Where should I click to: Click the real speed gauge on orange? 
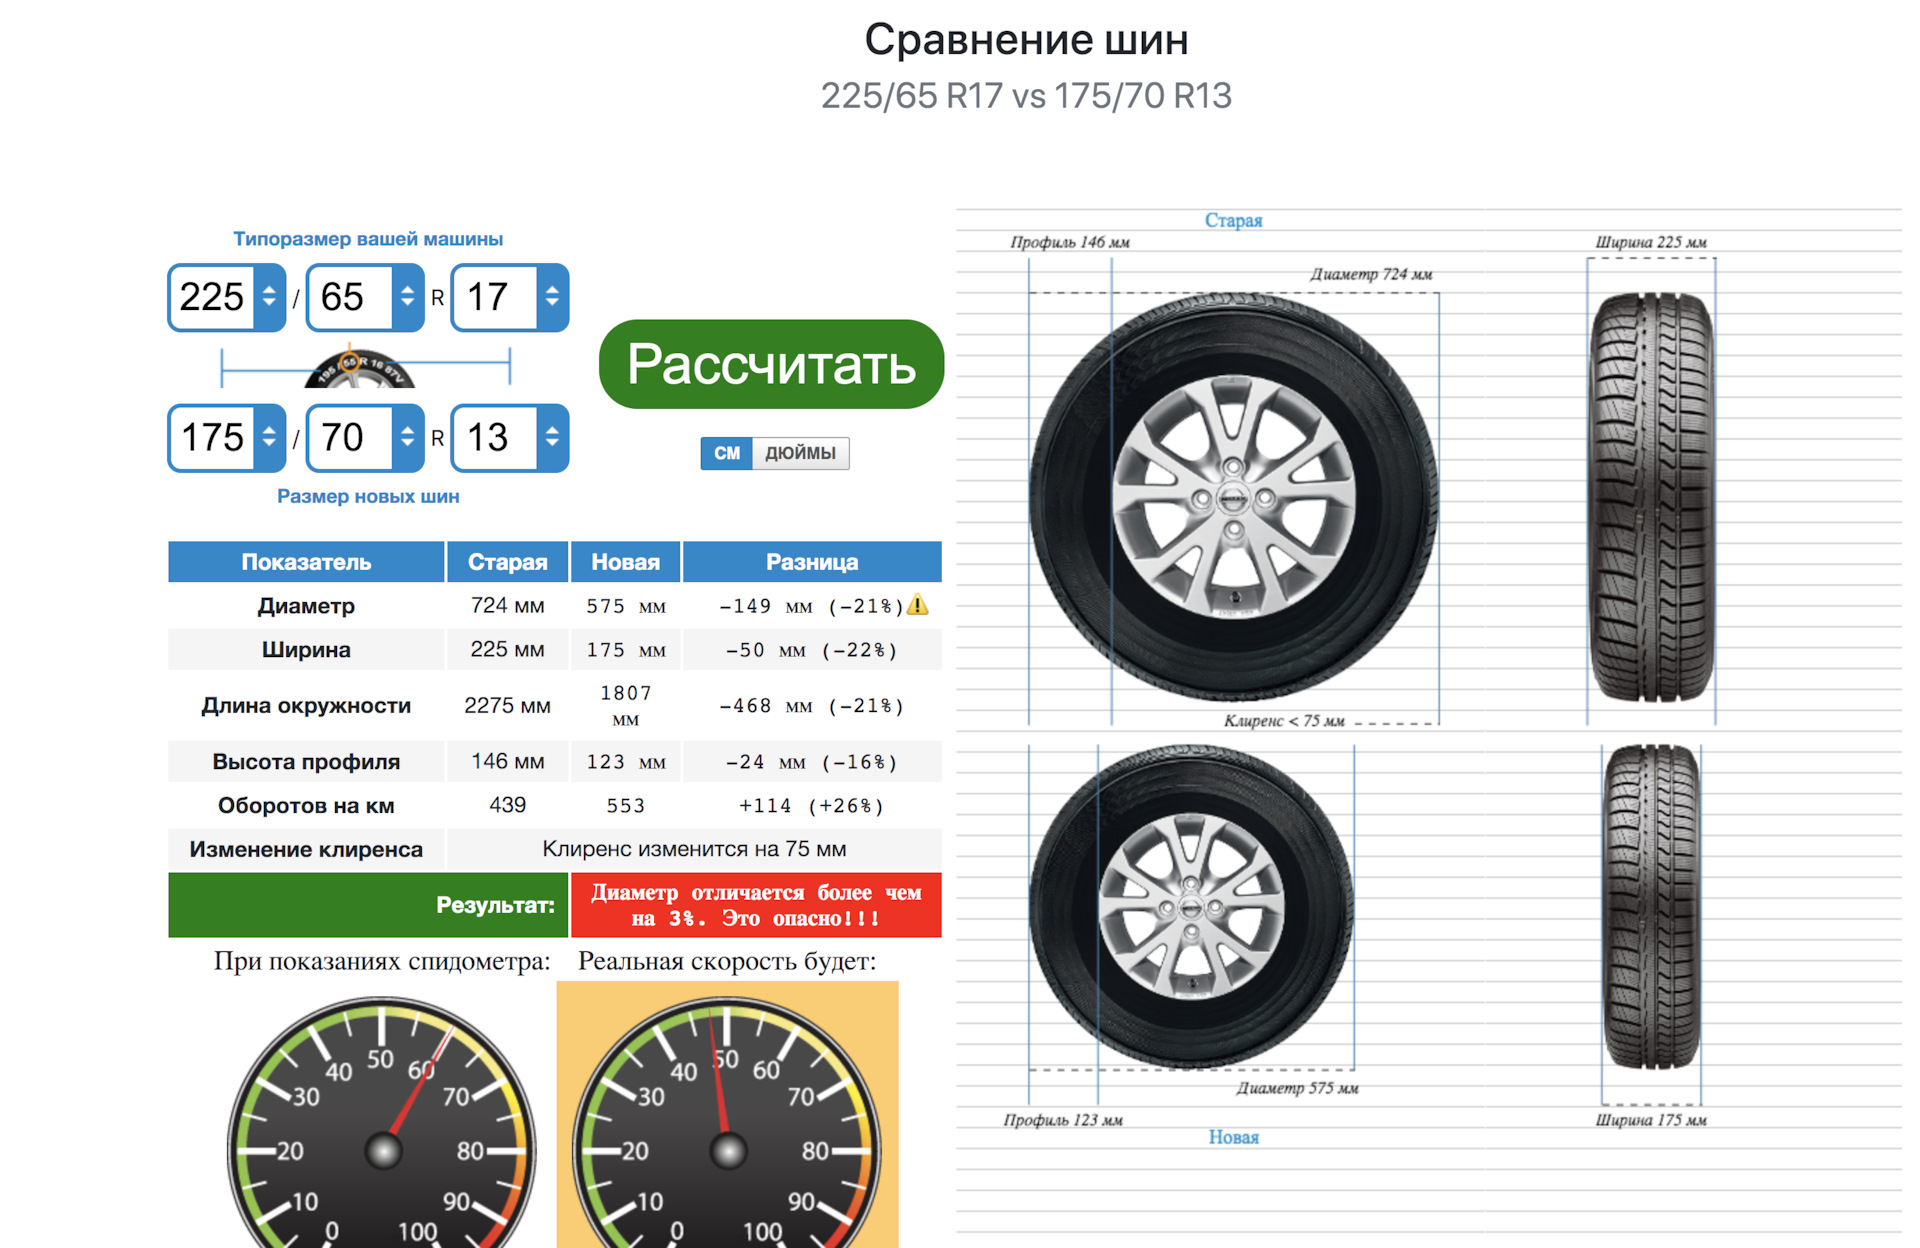click(x=727, y=1121)
